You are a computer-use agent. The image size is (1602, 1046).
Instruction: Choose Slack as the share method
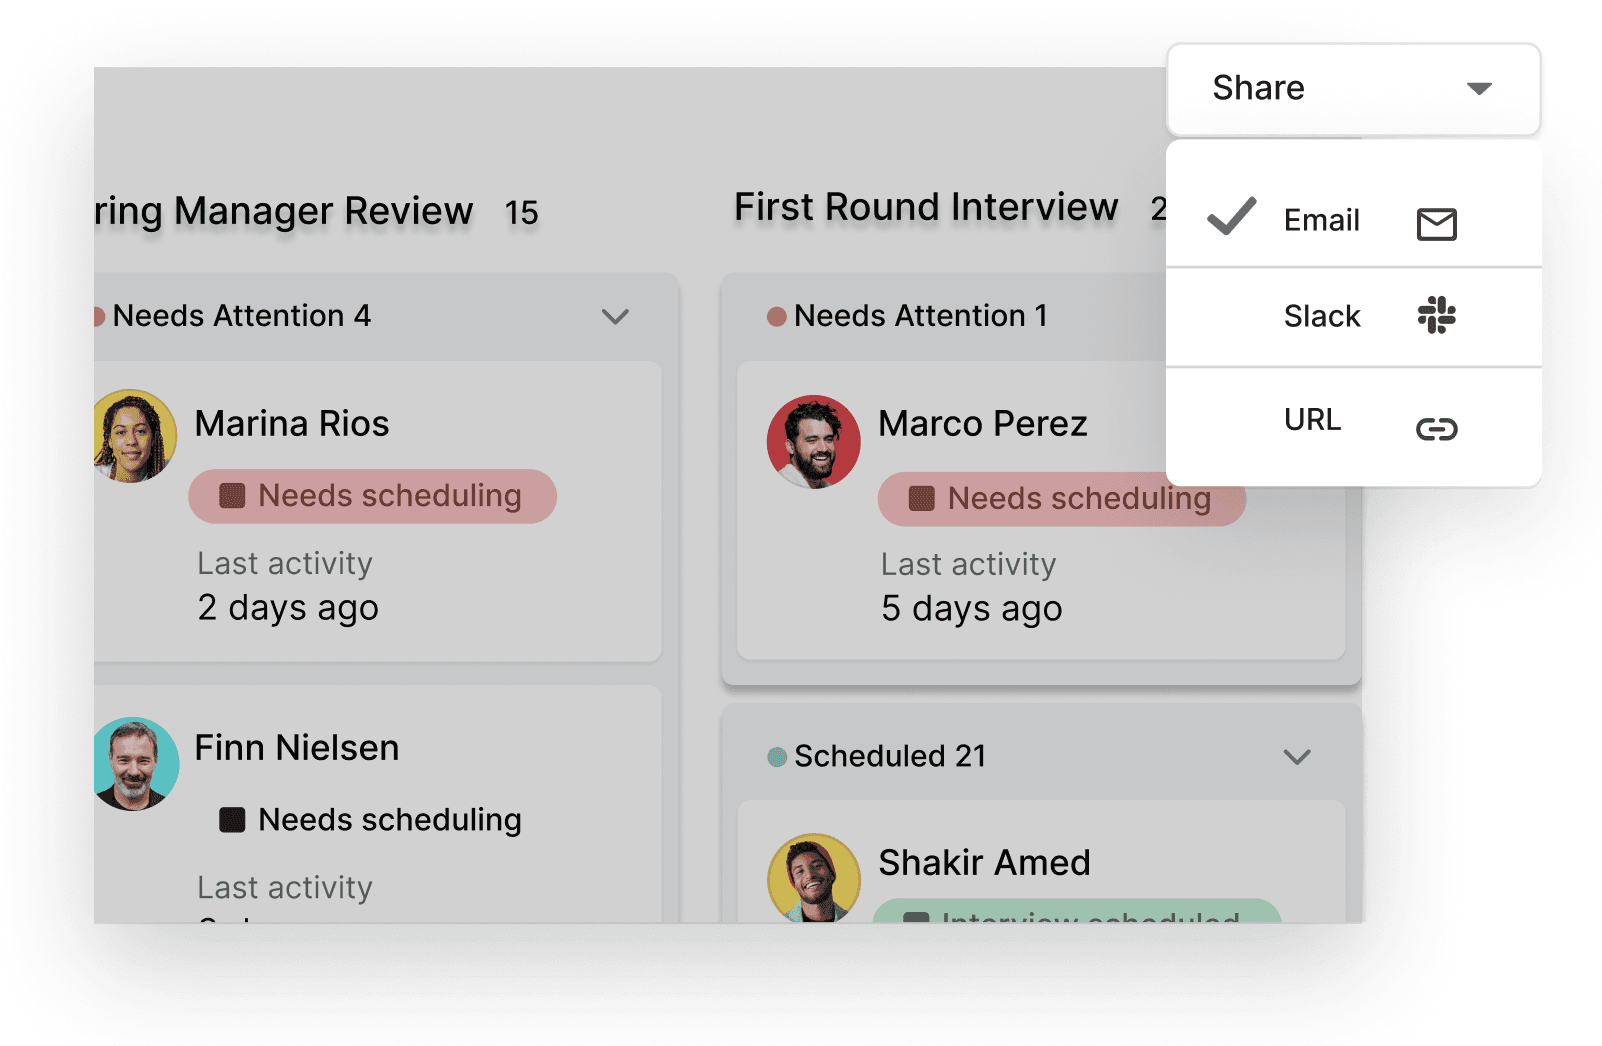(x=1321, y=316)
